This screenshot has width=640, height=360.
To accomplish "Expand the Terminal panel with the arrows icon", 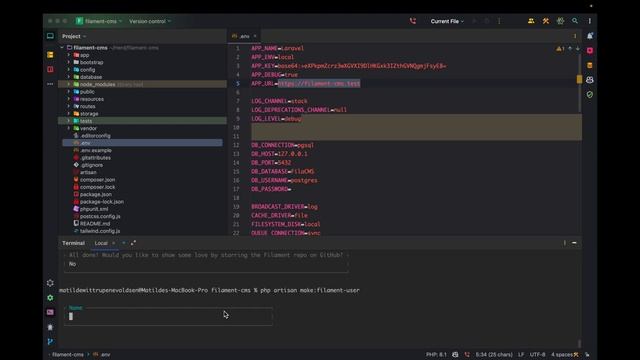I will click(x=133, y=243).
